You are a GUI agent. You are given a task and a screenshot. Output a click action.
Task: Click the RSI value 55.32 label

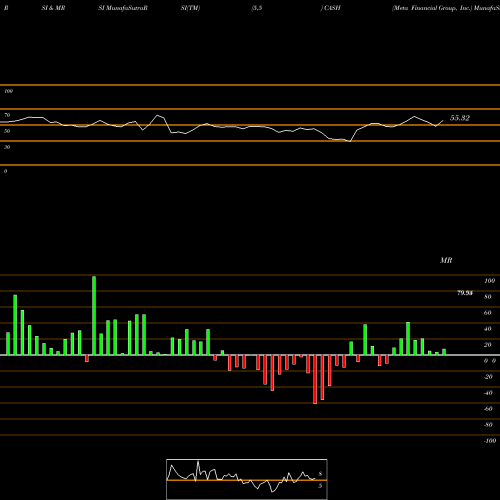(x=460, y=118)
